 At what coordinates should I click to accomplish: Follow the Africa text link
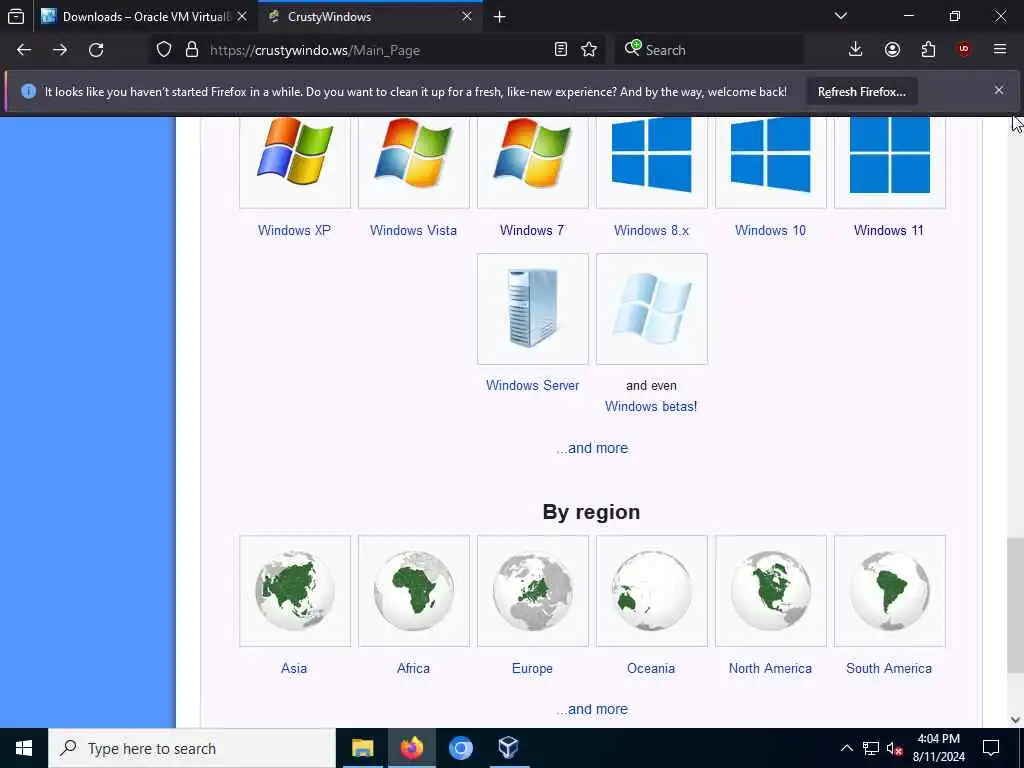coord(413,668)
